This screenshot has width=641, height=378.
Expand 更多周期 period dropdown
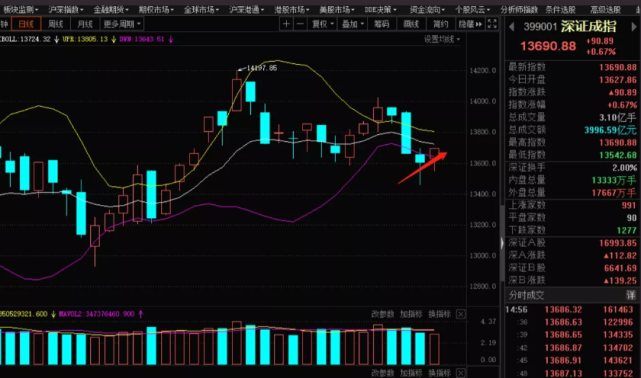coord(122,24)
